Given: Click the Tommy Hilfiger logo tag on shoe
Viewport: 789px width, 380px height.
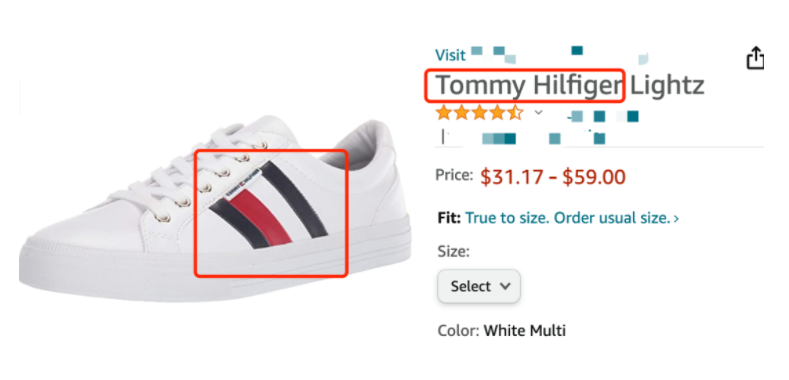Looking at the screenshot, I should (x=242, y=185).
